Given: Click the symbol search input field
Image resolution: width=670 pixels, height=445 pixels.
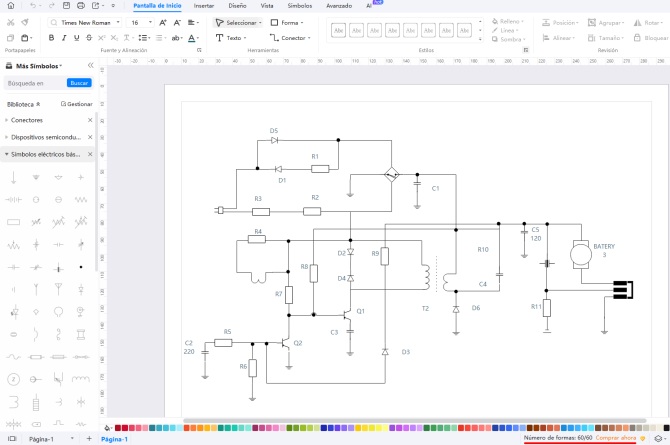Looking at the screenshot, I should (34, 83).
